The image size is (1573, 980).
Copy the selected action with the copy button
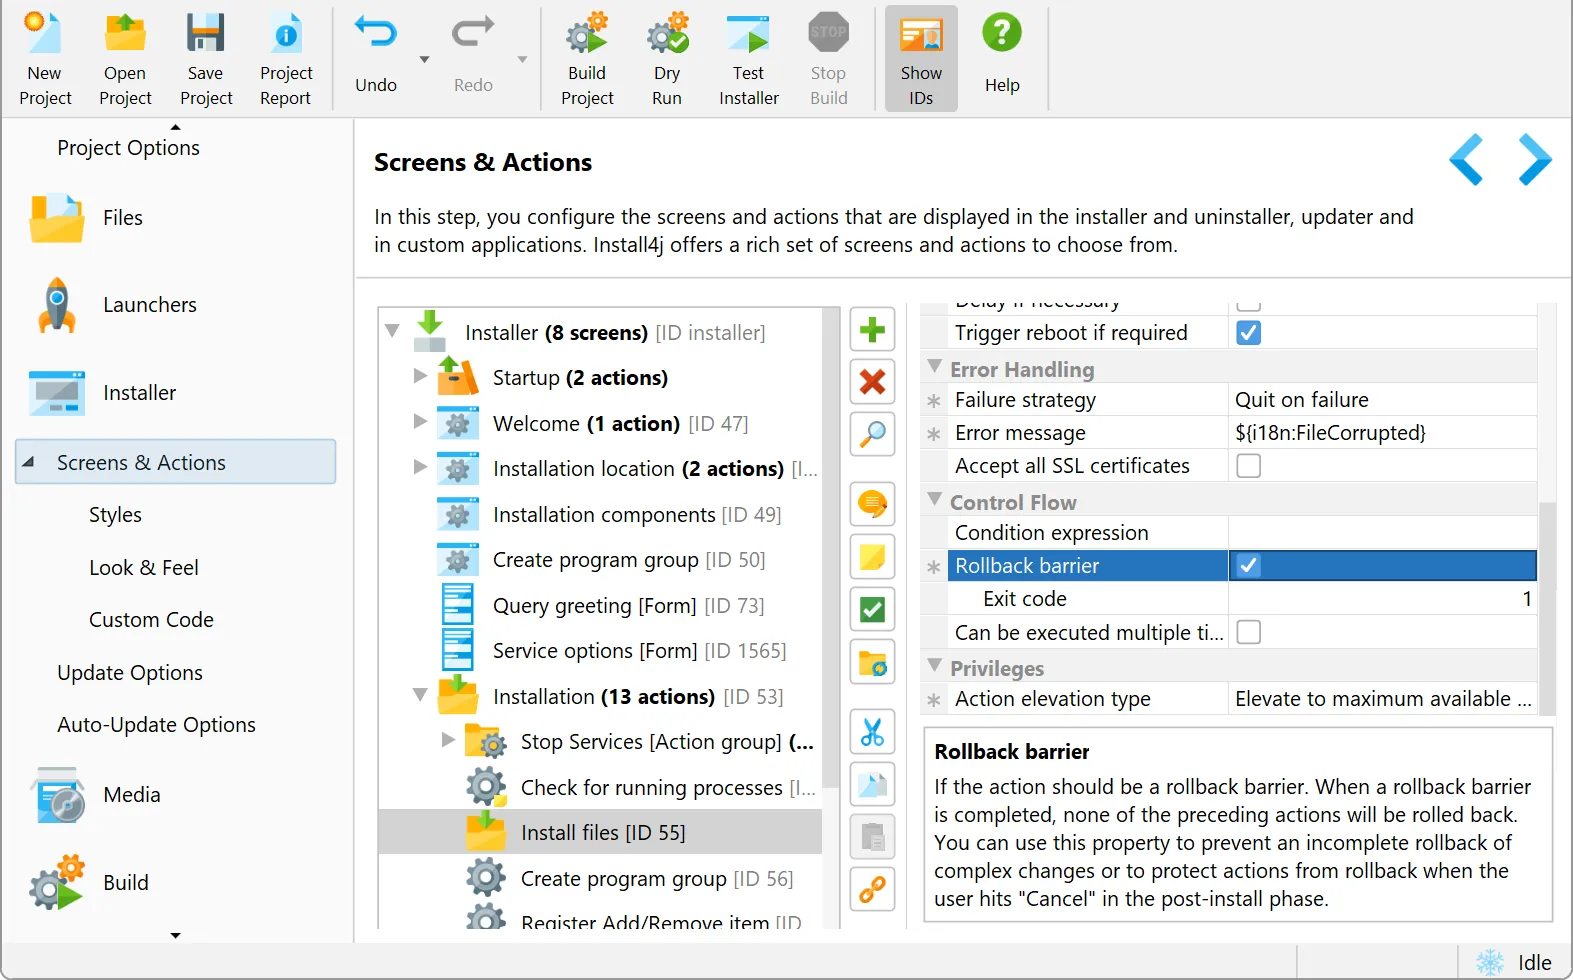[x=872, y=784]
